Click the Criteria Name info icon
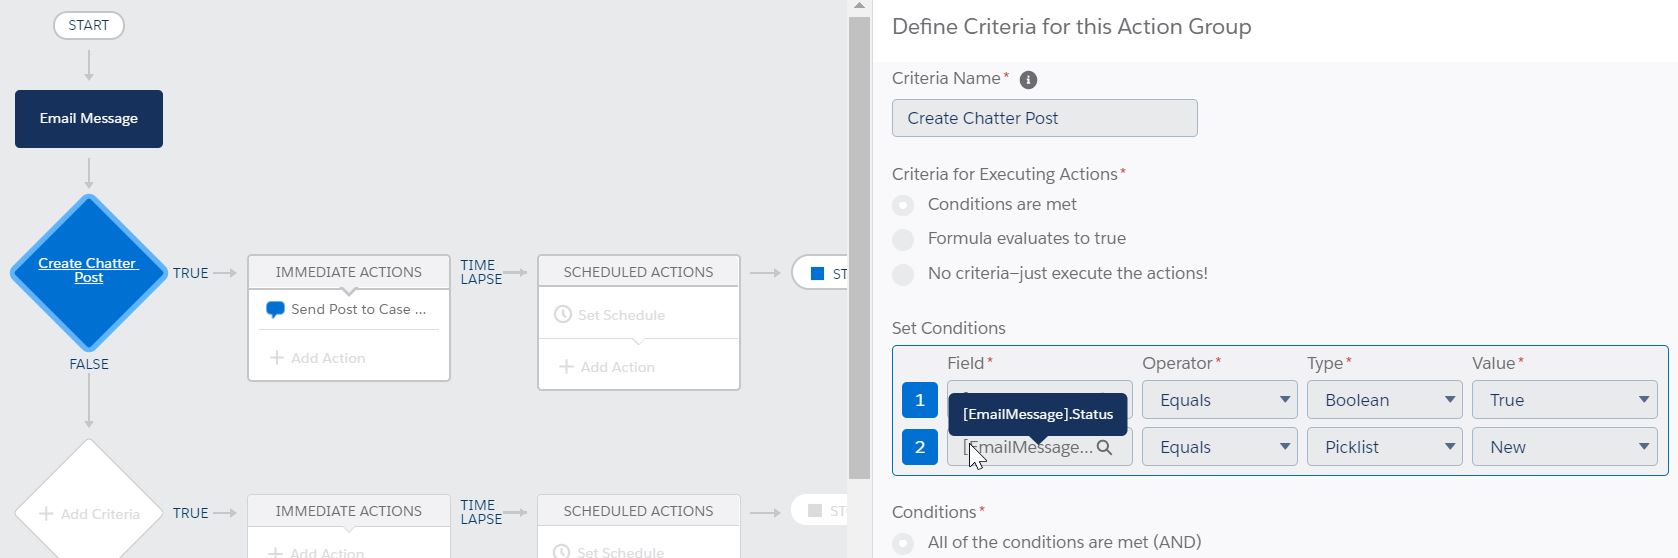The width and height of the screenshot is (1678, 558). pyautogui.click(x=1028, y=80)
